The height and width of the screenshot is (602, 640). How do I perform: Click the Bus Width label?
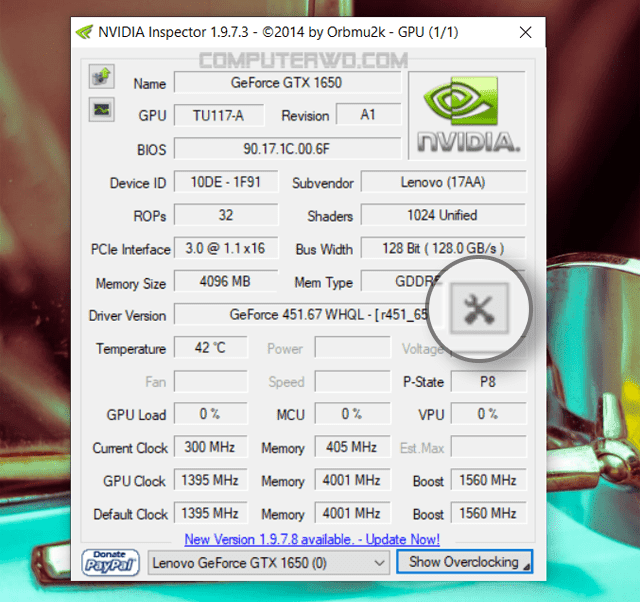pyautogui.click(x=324, y=249)
